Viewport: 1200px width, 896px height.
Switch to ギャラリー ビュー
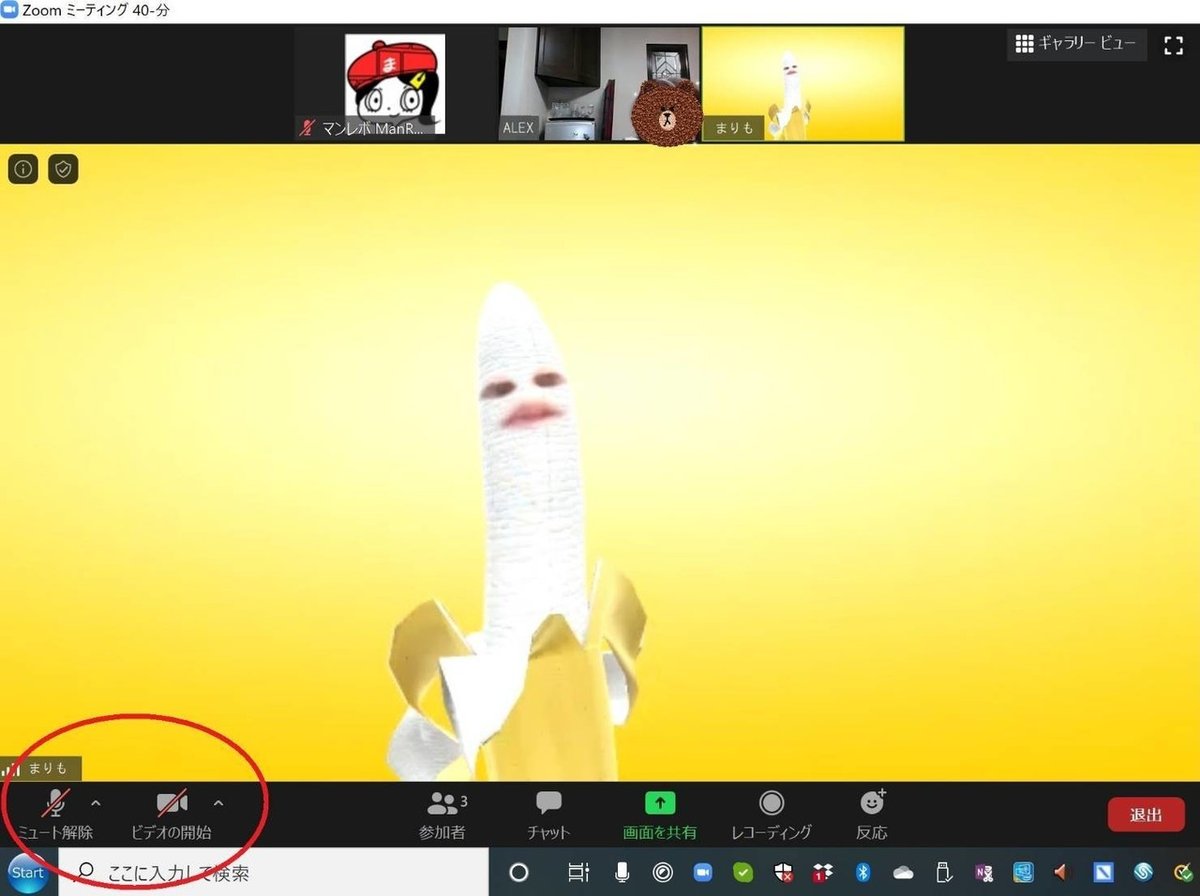(x=1076, y=44)
